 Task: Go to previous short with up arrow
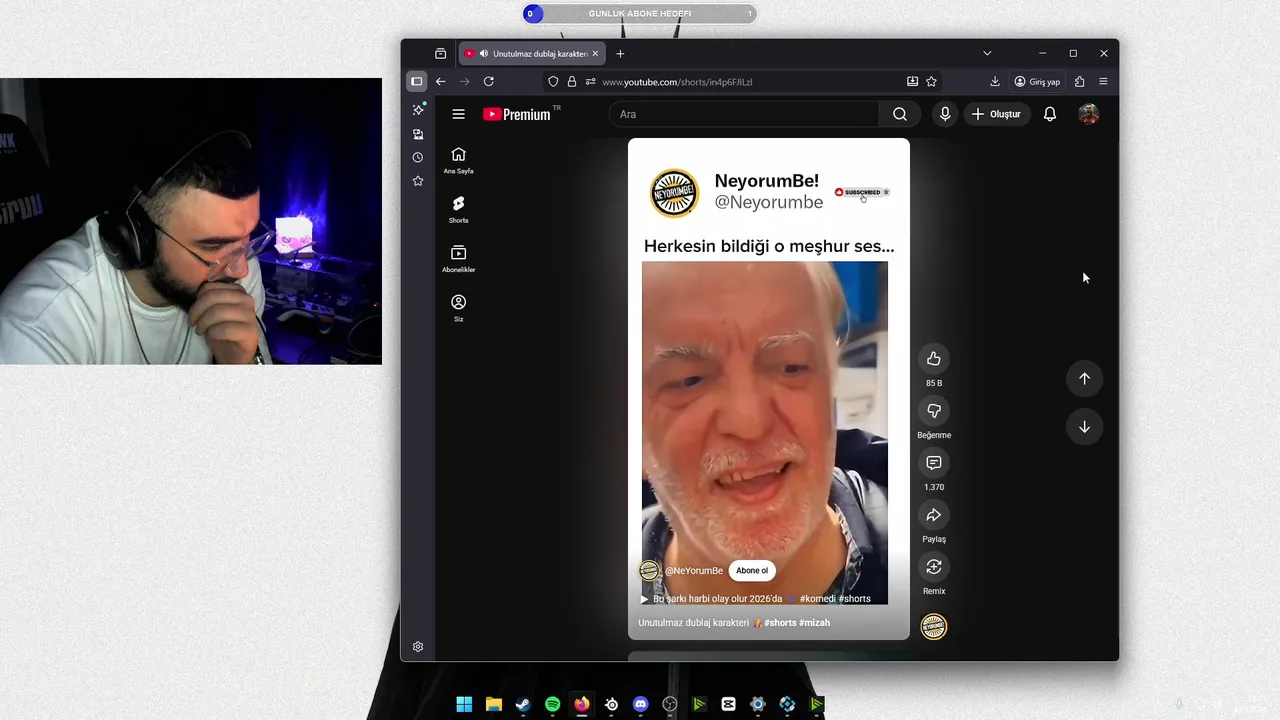coord(1084,378)
